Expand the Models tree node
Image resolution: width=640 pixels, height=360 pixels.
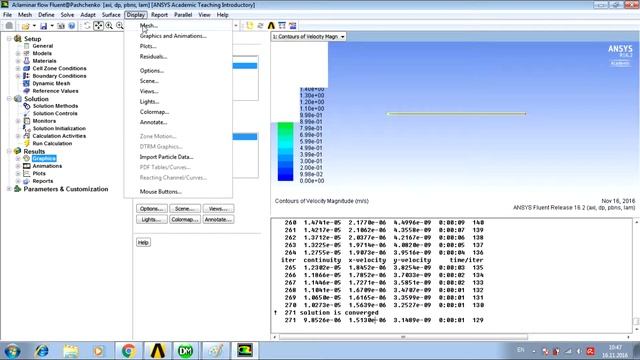tap(18, 53)
